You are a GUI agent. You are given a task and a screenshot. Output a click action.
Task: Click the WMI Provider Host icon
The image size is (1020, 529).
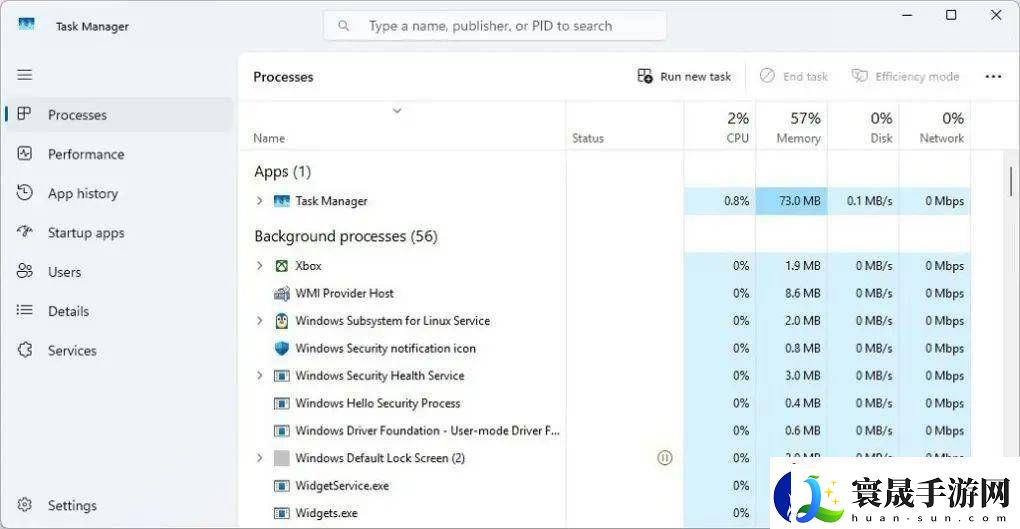[282, 293]
